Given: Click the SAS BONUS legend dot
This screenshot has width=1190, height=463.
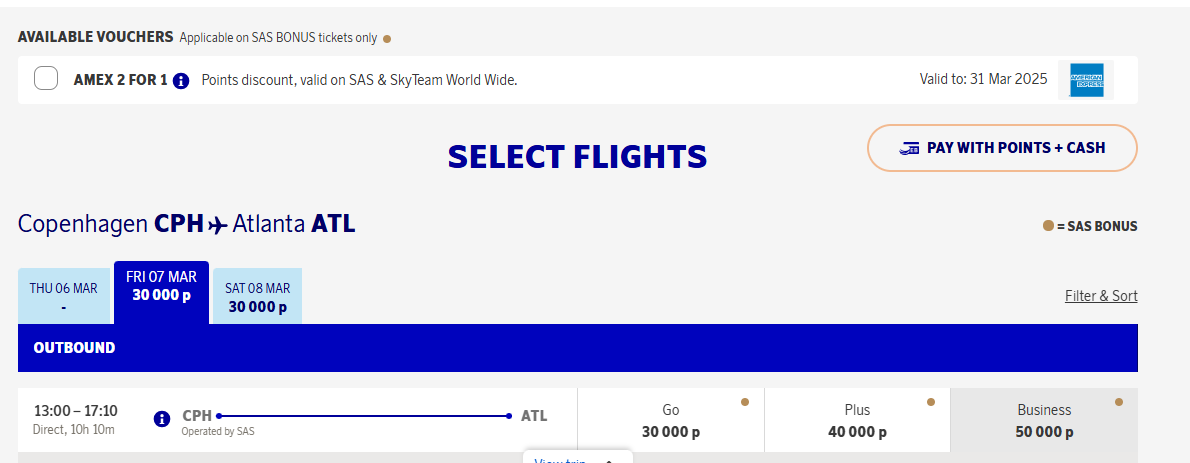Looking at the screenshot, I should 1048,226.
